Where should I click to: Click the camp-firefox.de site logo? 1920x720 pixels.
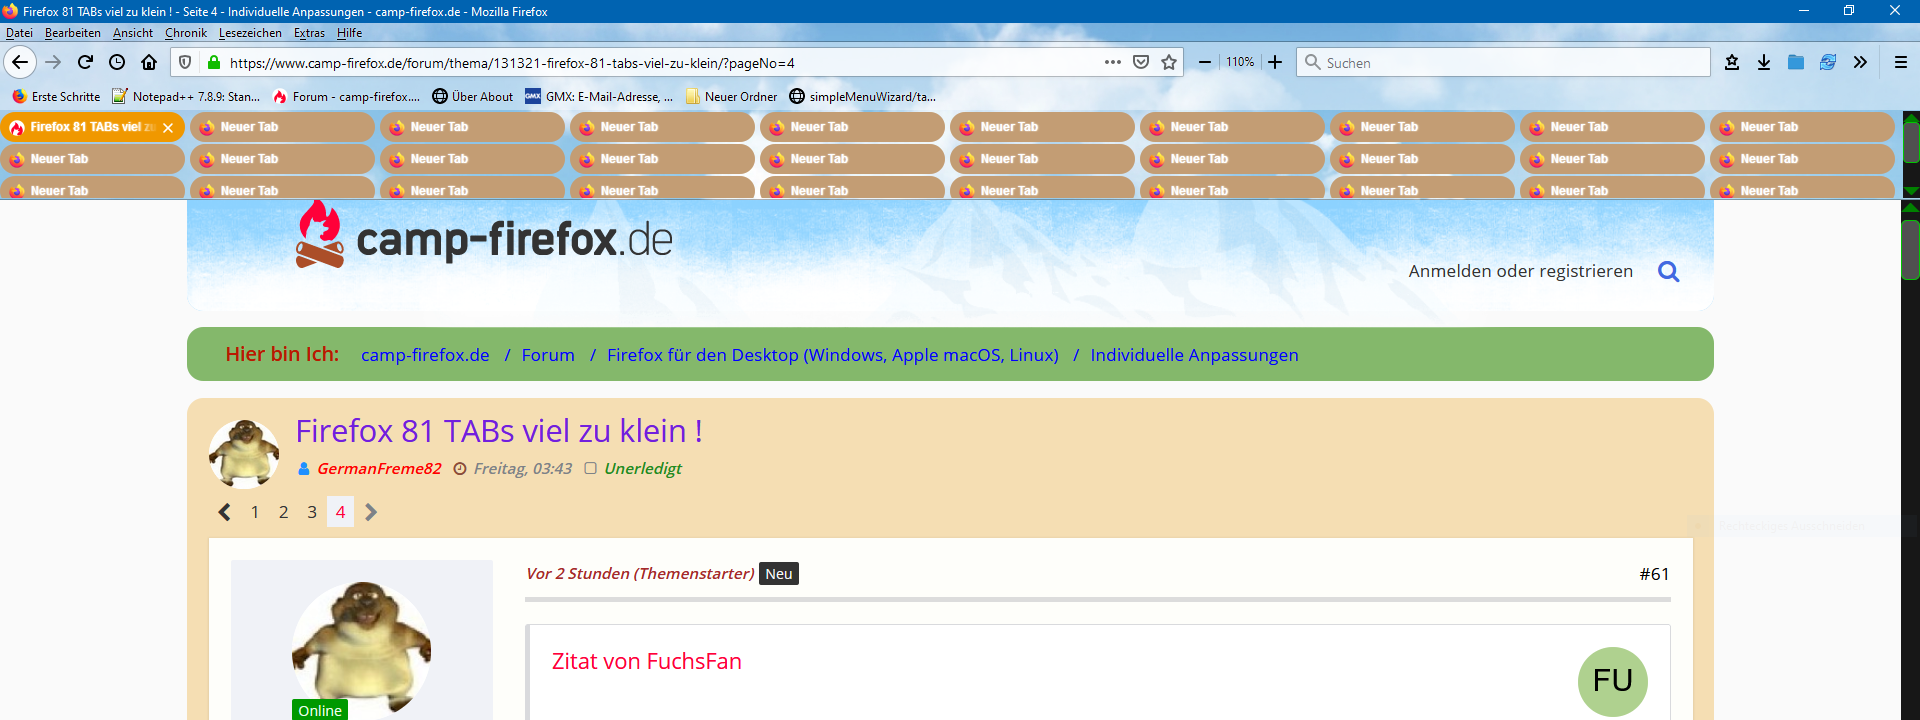(484, 237)
